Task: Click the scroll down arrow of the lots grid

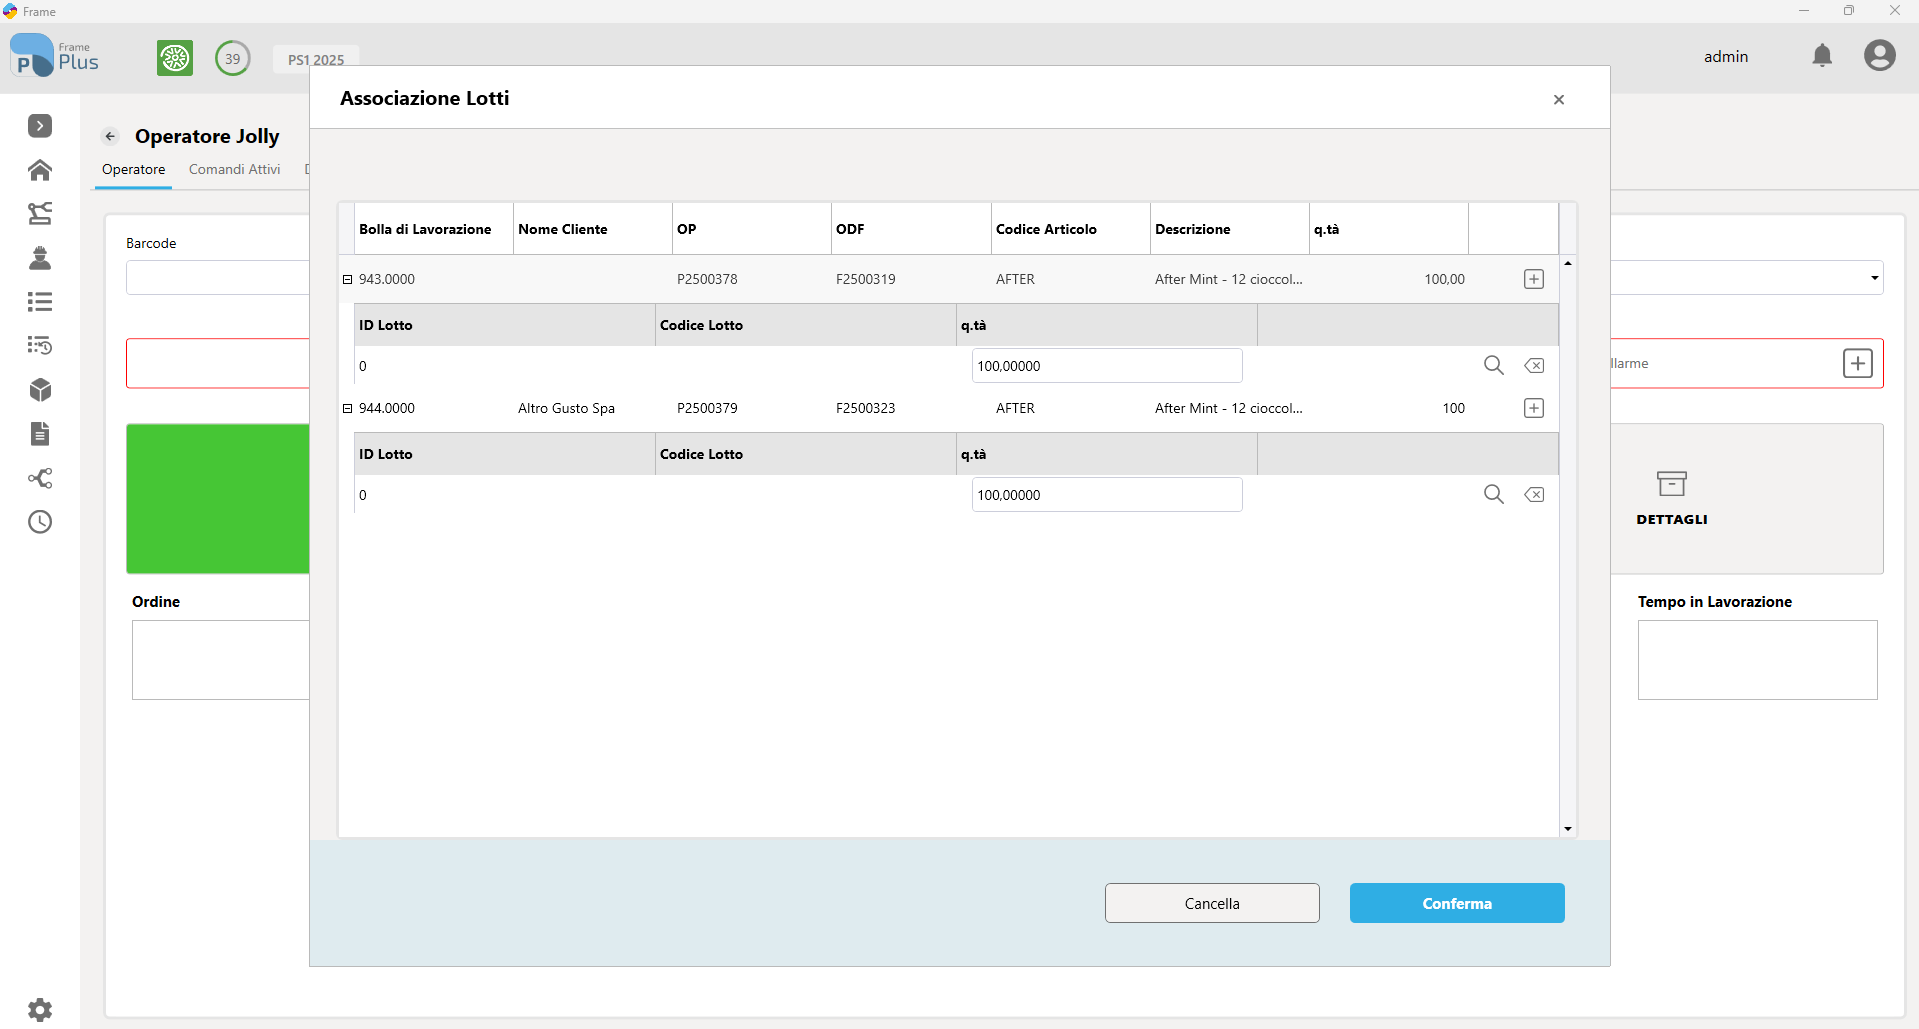Action: point(1568,829)
